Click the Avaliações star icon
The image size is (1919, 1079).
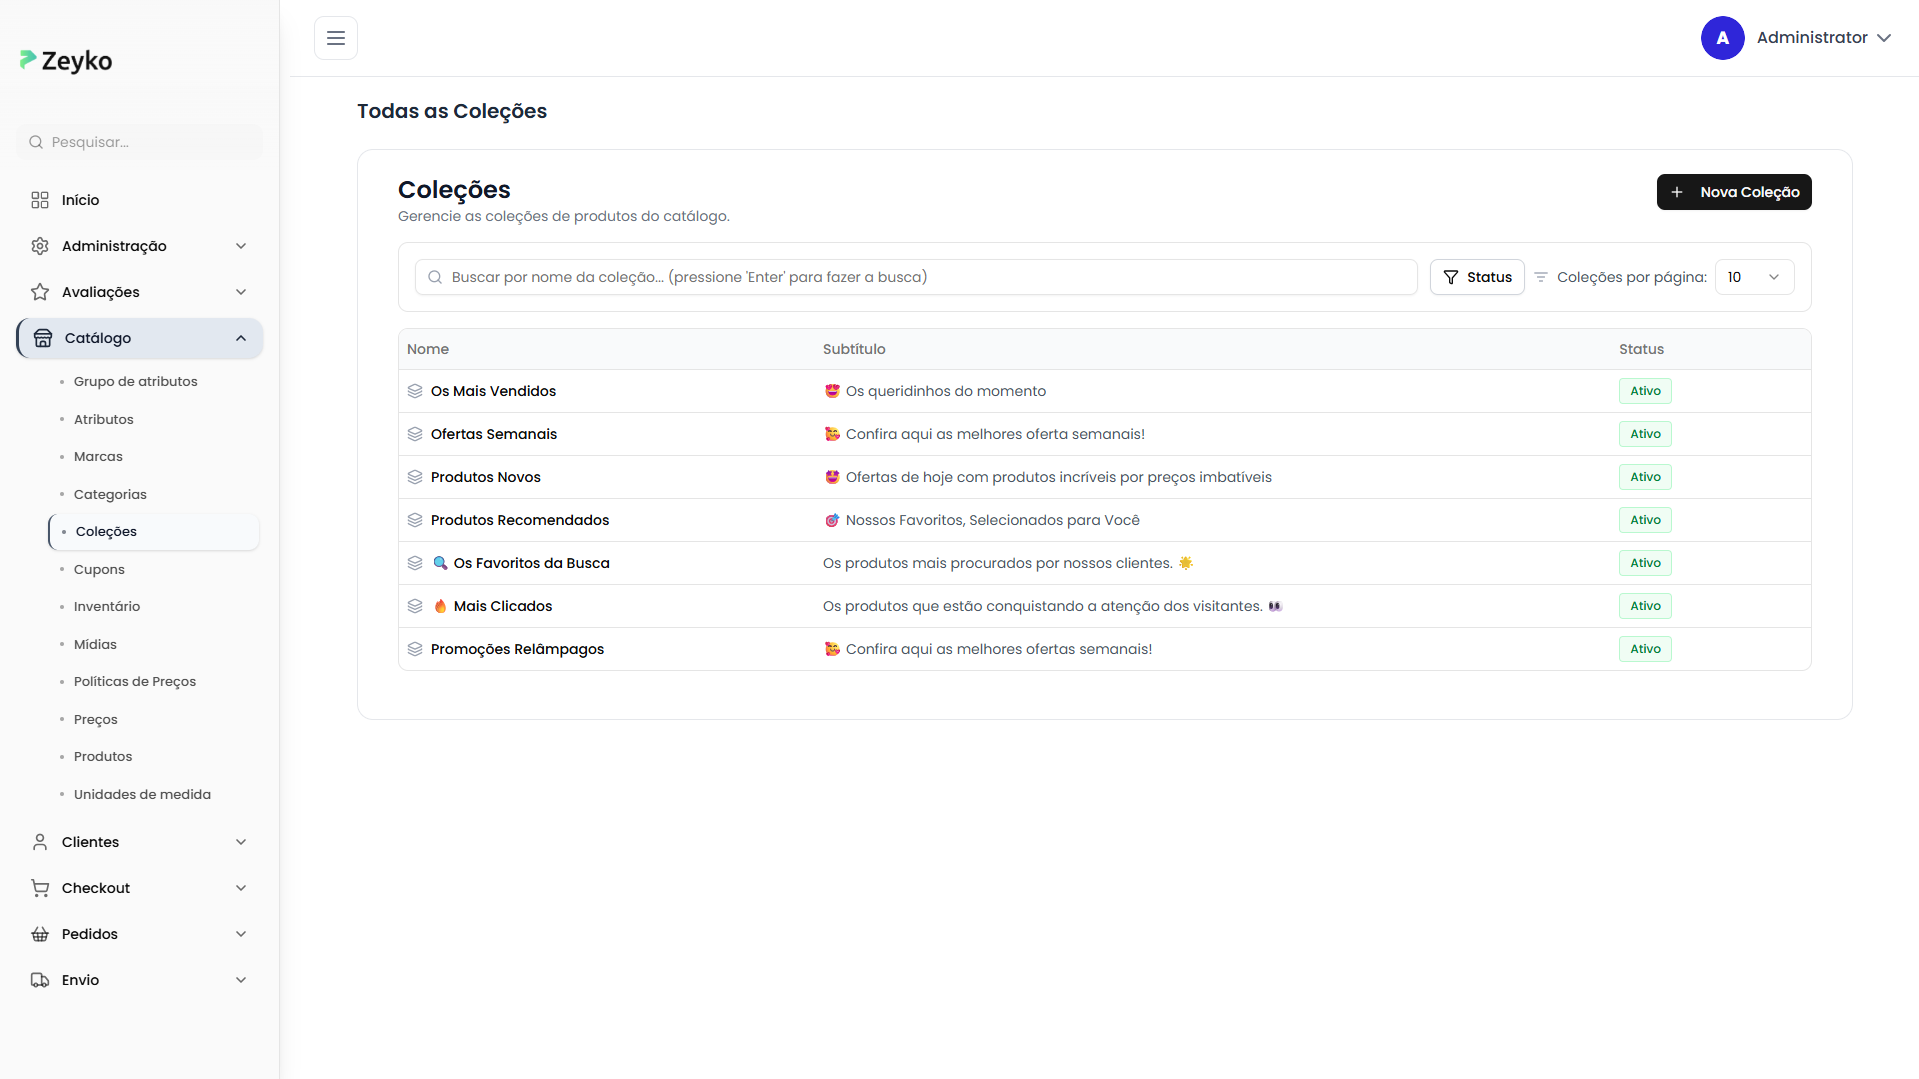click(x=40, y=292)
